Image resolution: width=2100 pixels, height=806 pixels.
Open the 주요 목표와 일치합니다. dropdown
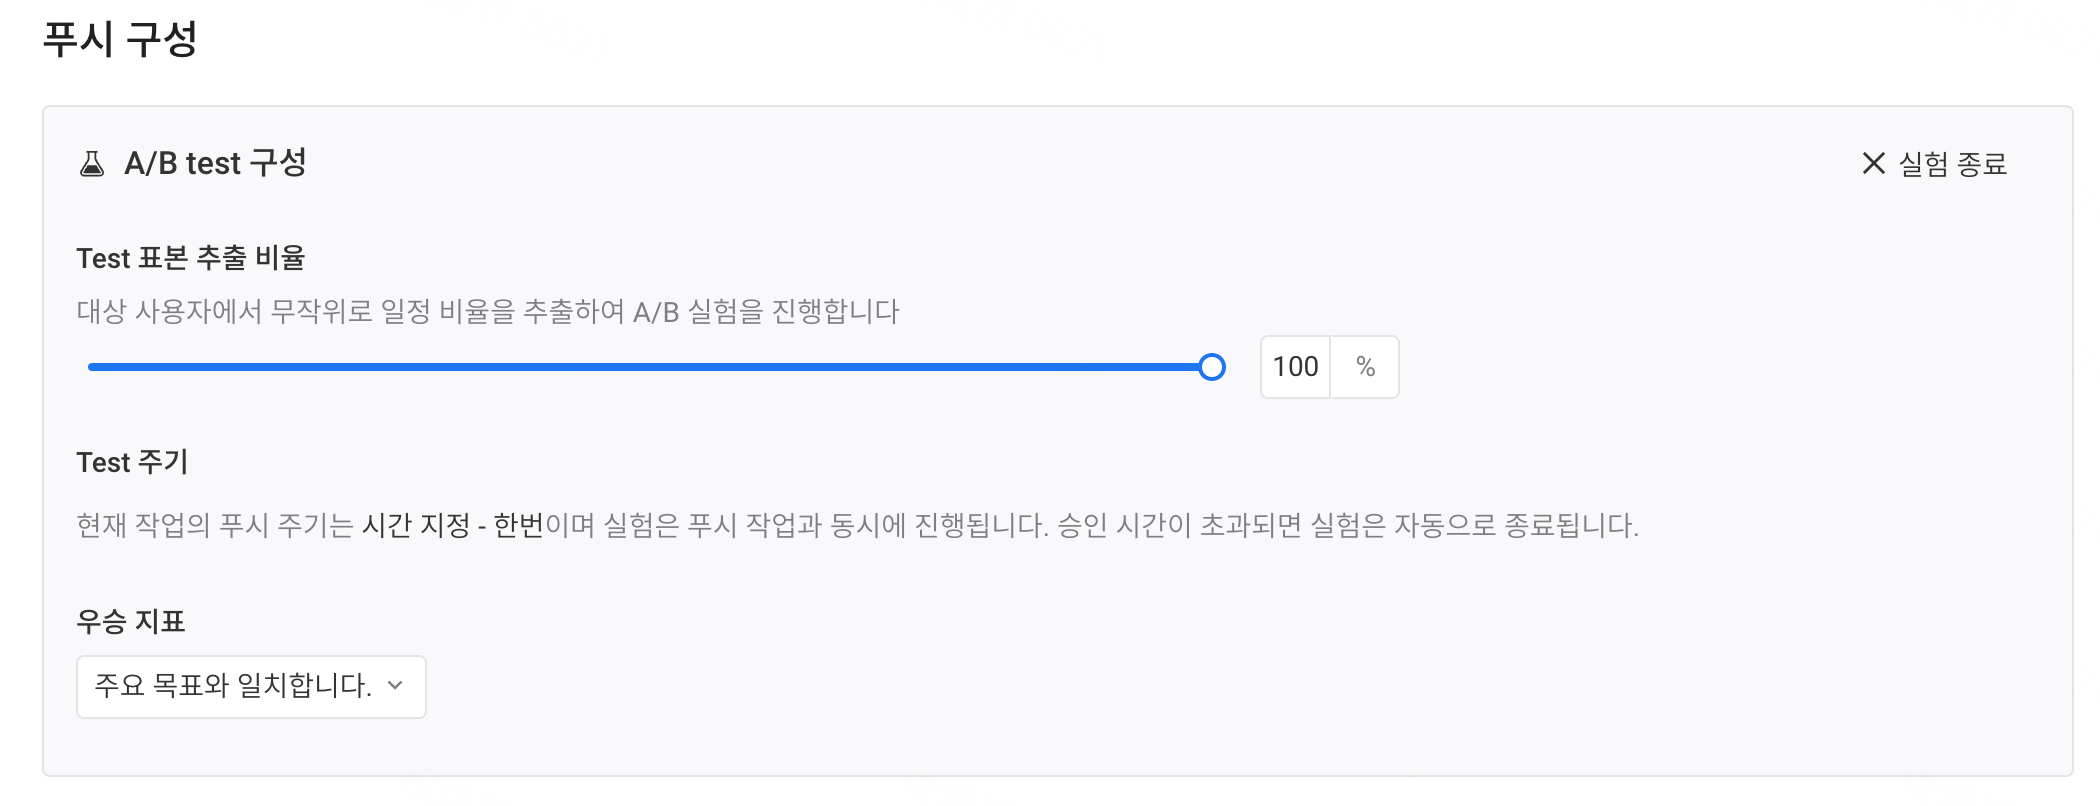(x=251, y=686)
